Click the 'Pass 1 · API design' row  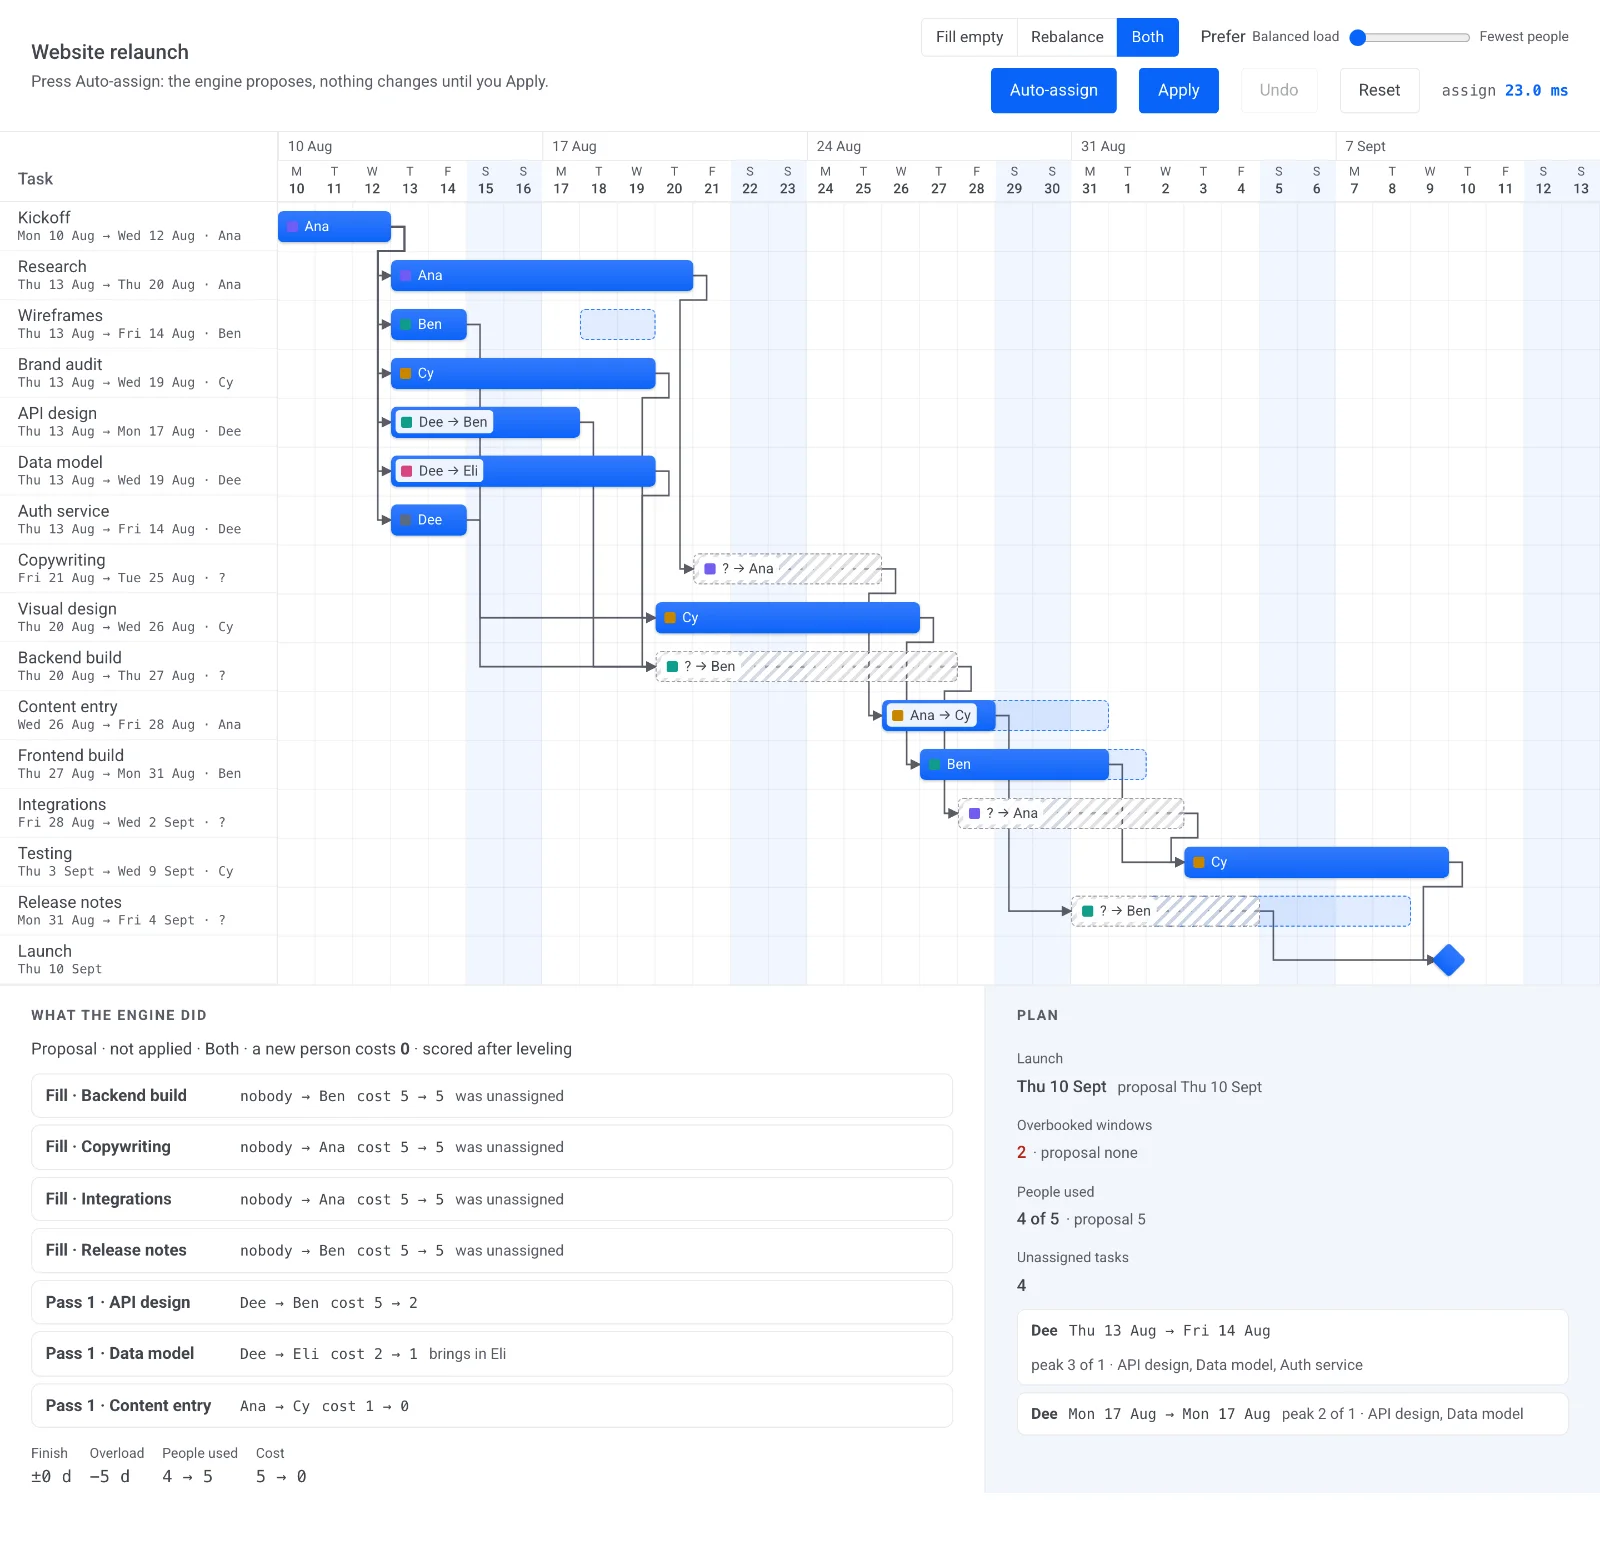click(492, 1302)
